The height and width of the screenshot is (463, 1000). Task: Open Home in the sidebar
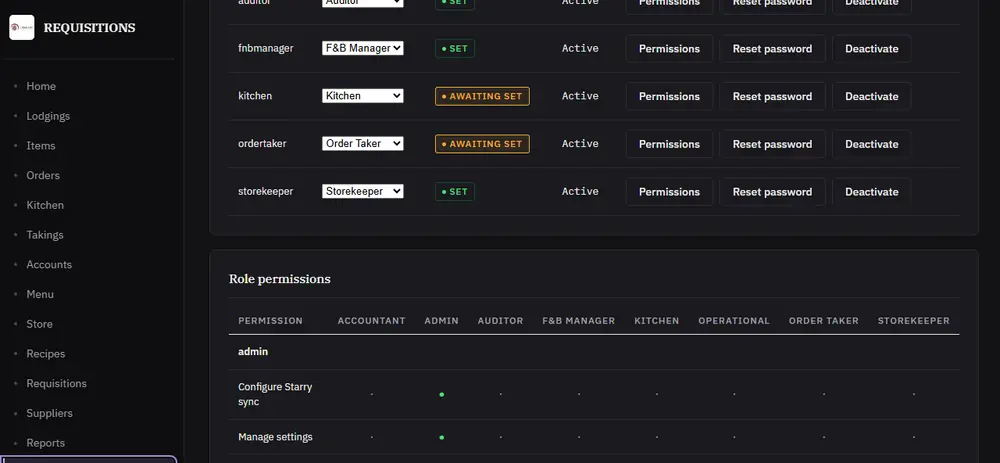coord(41,86)
